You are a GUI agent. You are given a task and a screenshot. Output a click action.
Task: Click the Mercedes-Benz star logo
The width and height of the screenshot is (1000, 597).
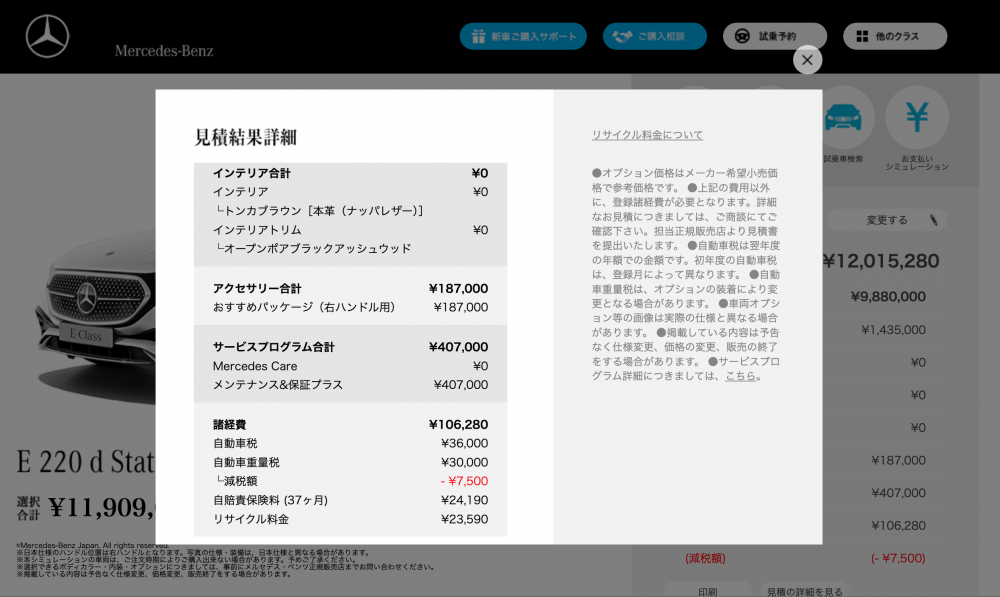point(47,36)
